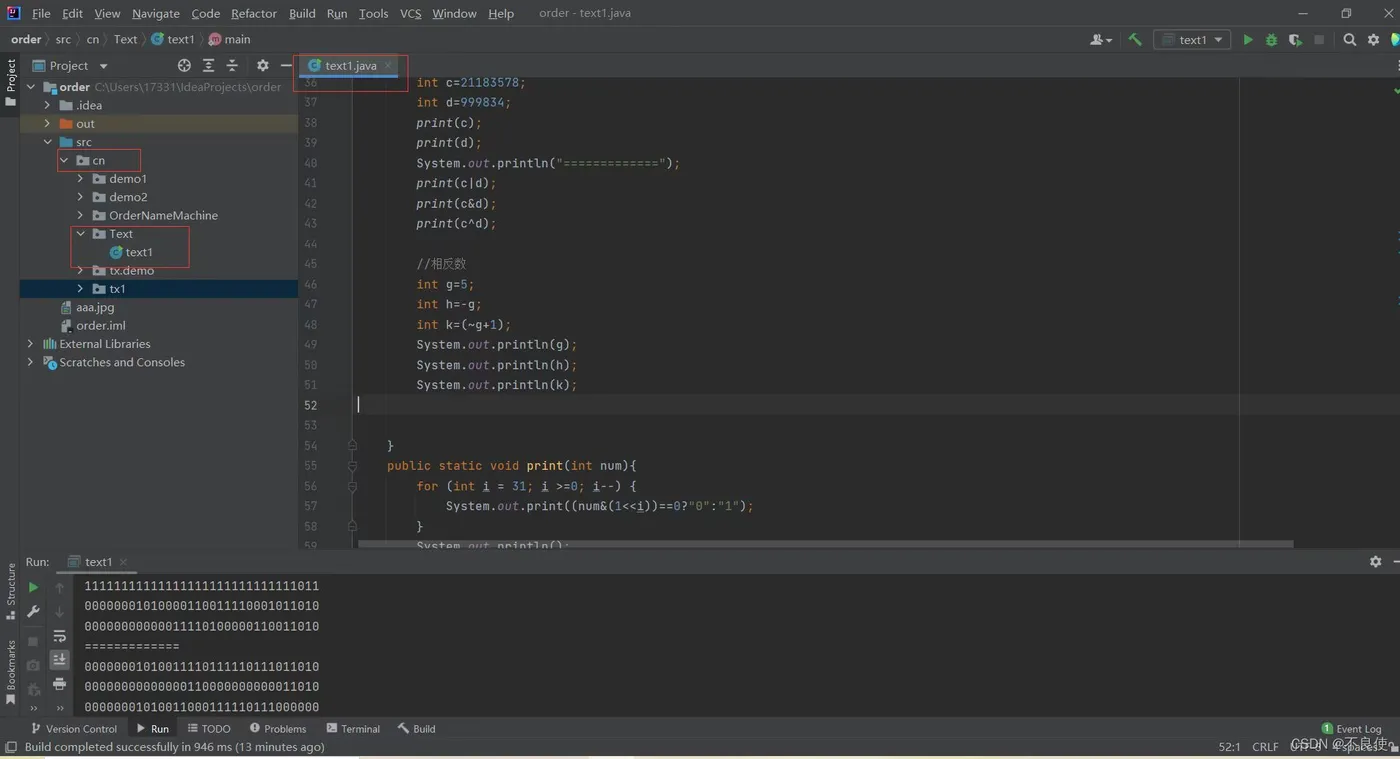Hide the Project tool window
The height and width of the screenshot is (759, 1400).
[286, 65]
